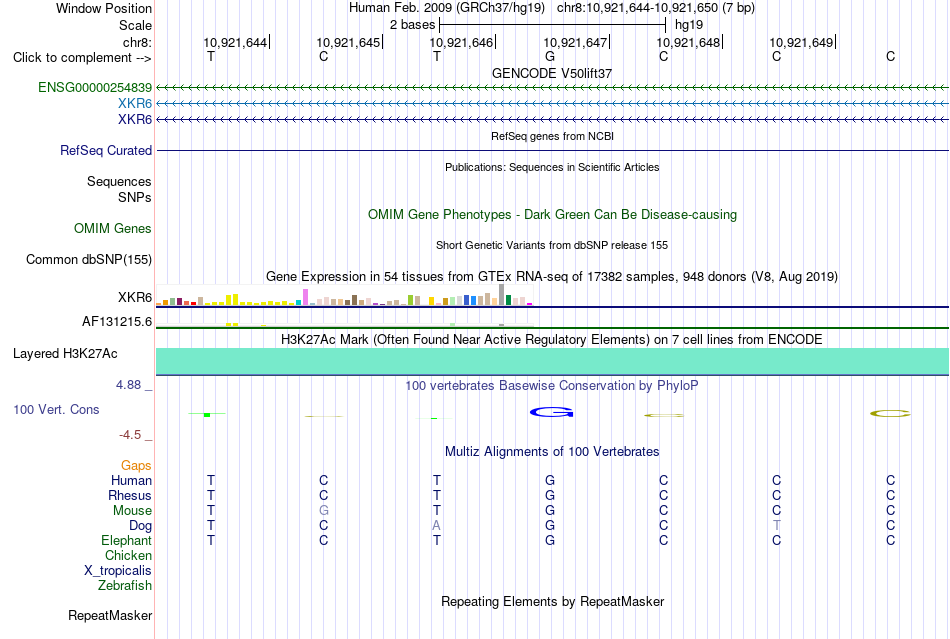Select the light-blue XKR6 GENCODE label
Screen dimensions: 950x639
coord(135,104)
